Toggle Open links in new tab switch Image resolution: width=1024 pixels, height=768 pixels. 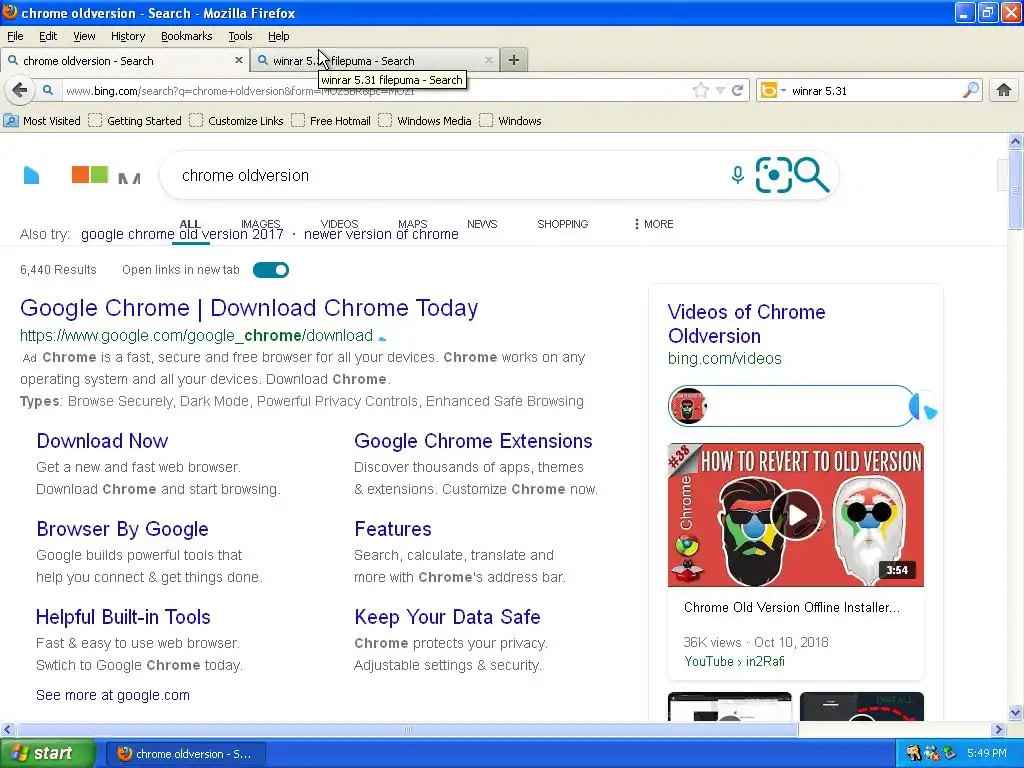[271, 270]
